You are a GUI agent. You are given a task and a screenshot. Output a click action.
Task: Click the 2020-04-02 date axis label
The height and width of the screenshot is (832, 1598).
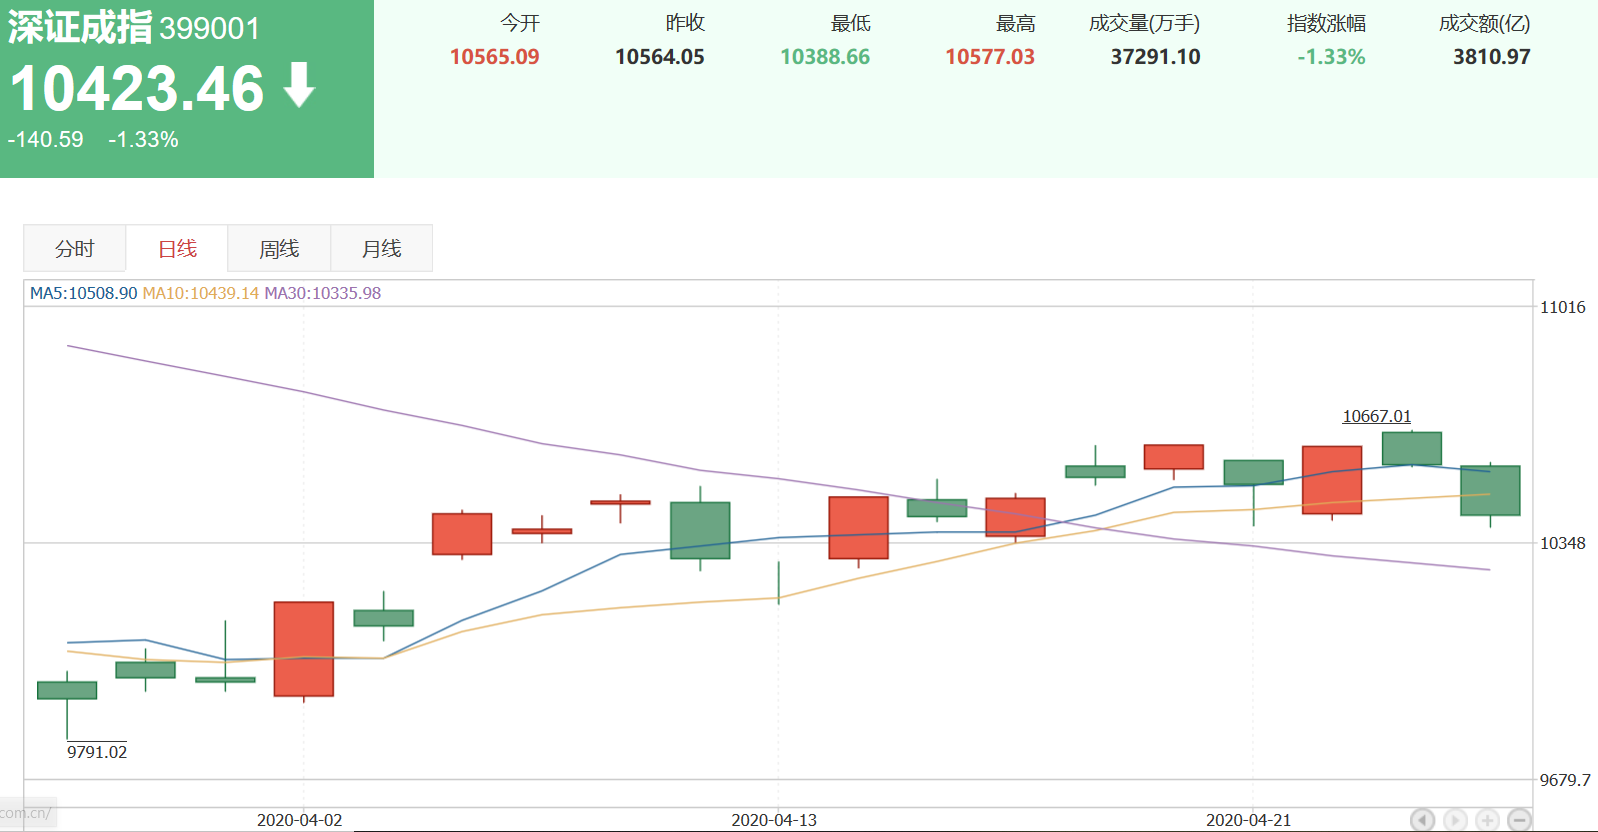coord(299,820)
